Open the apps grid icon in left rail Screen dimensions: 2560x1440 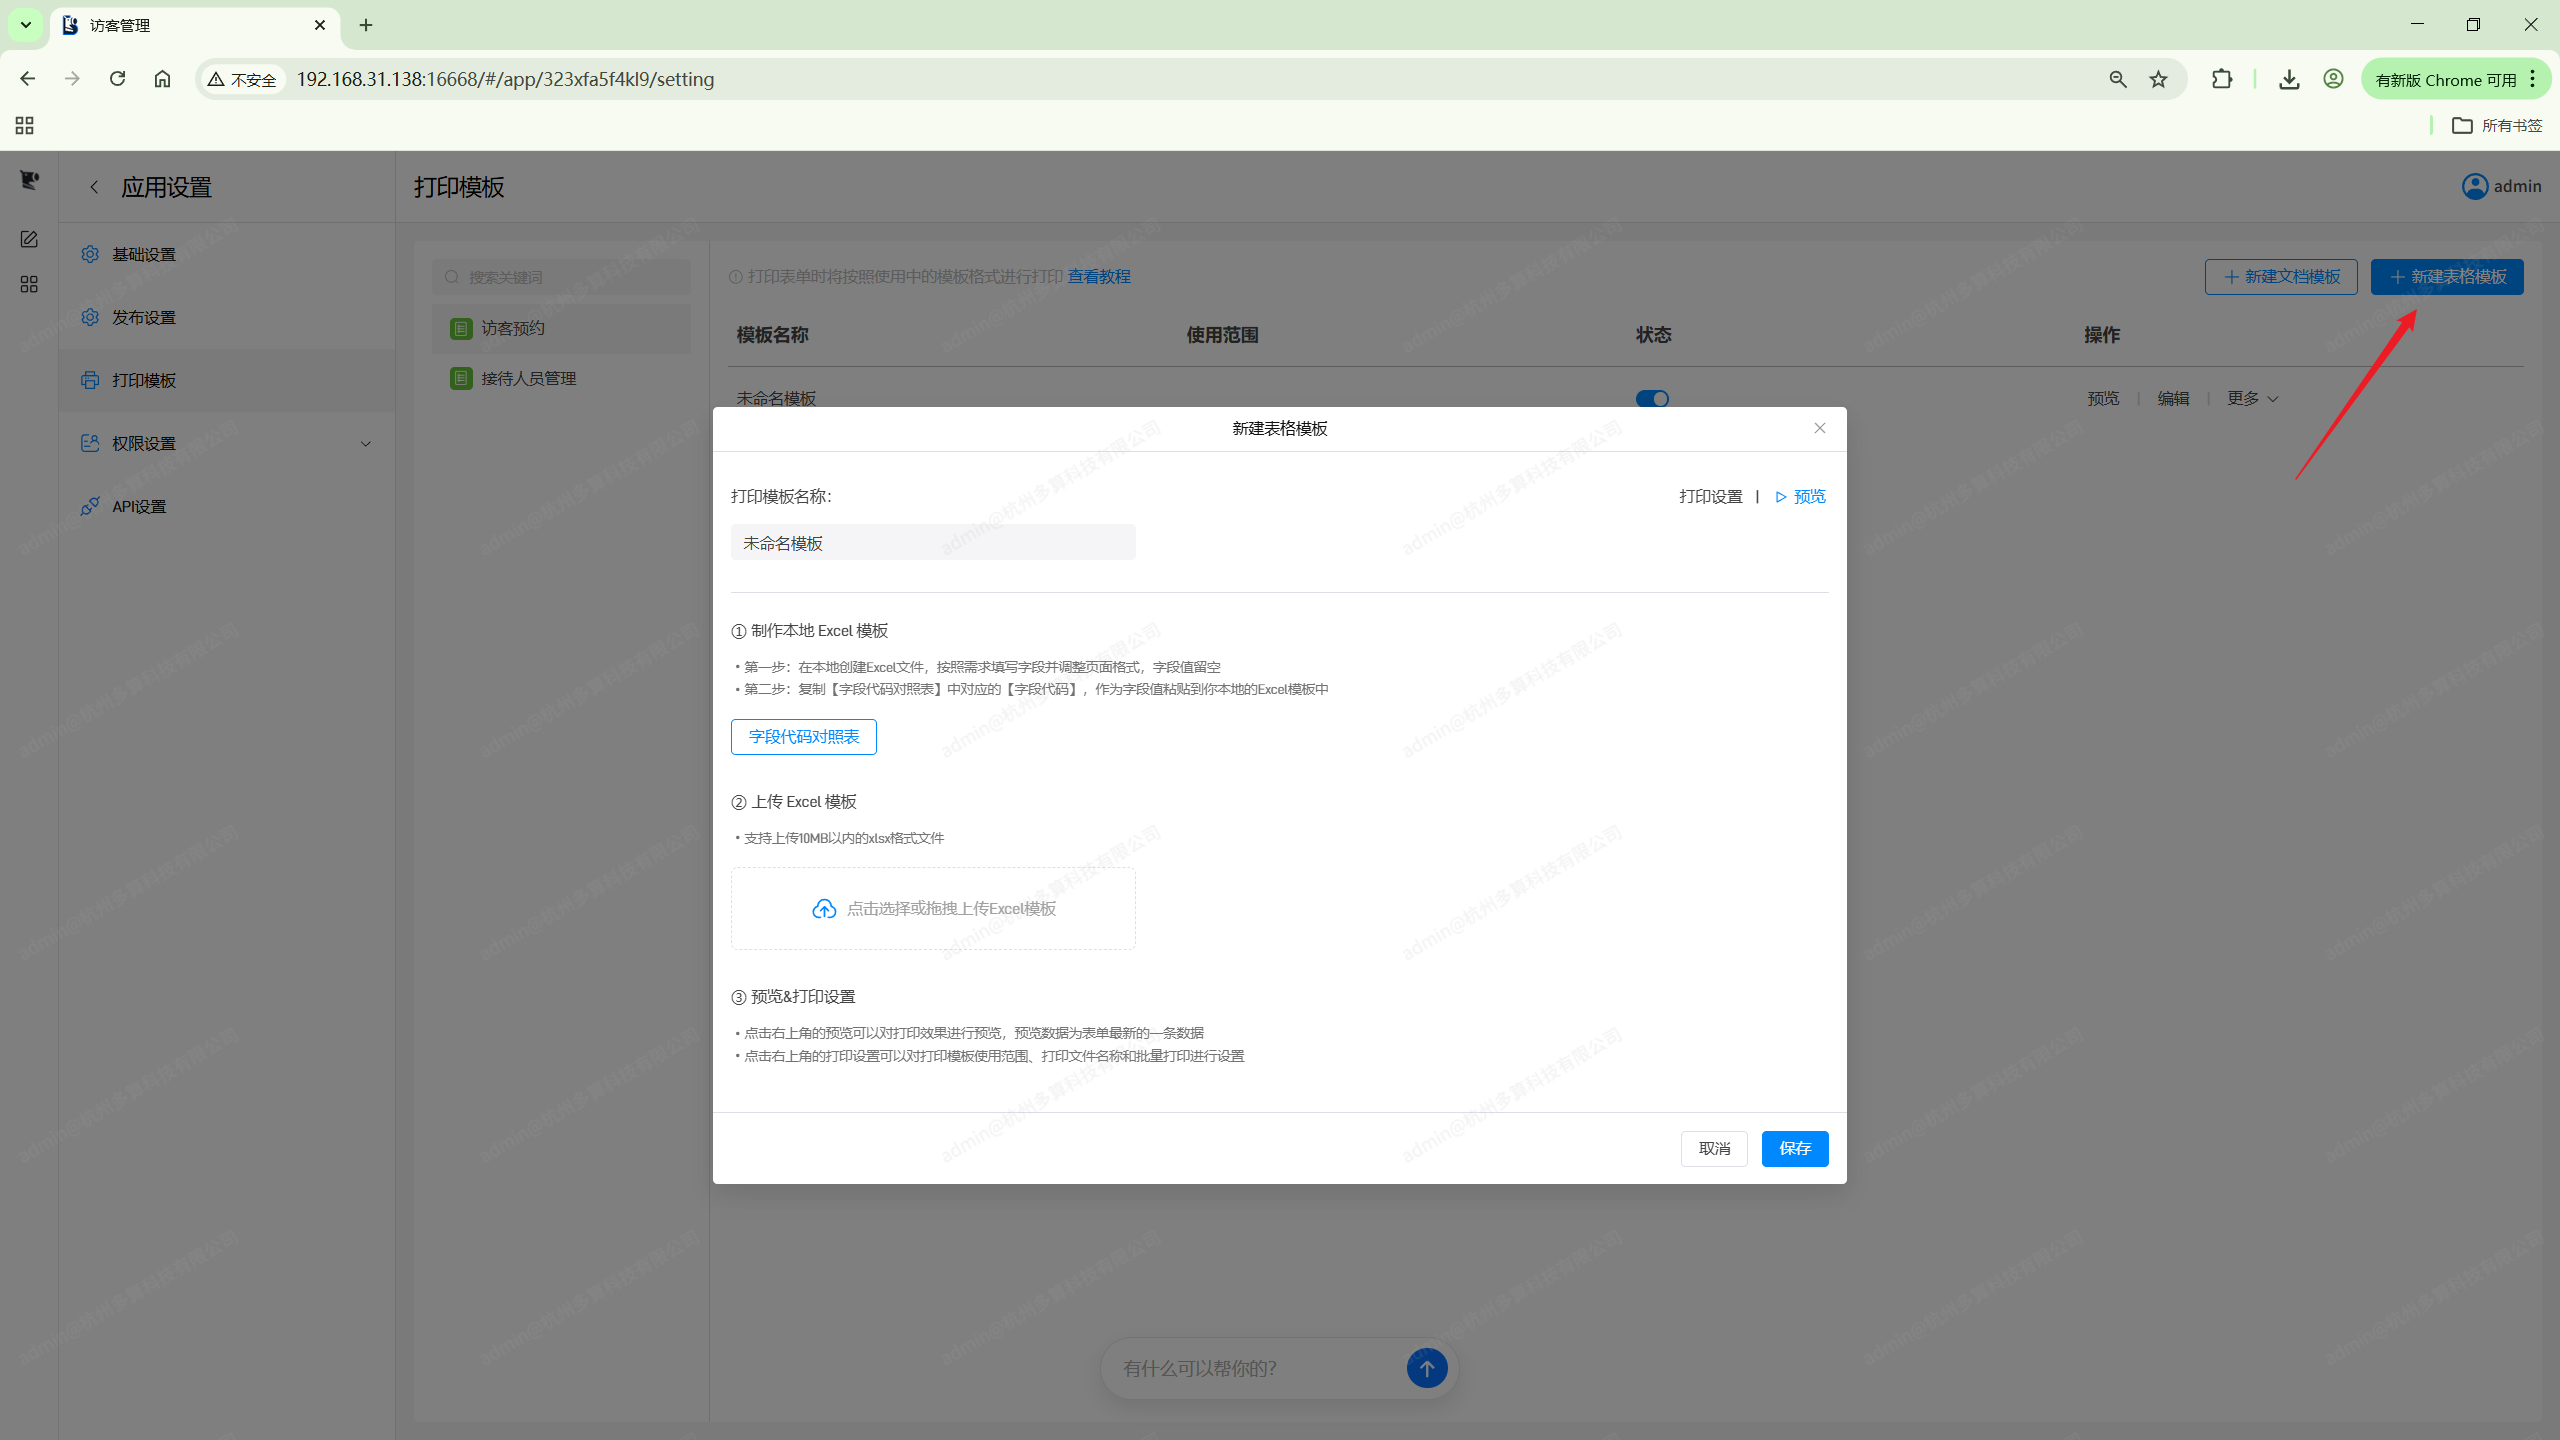click(29, 285)
